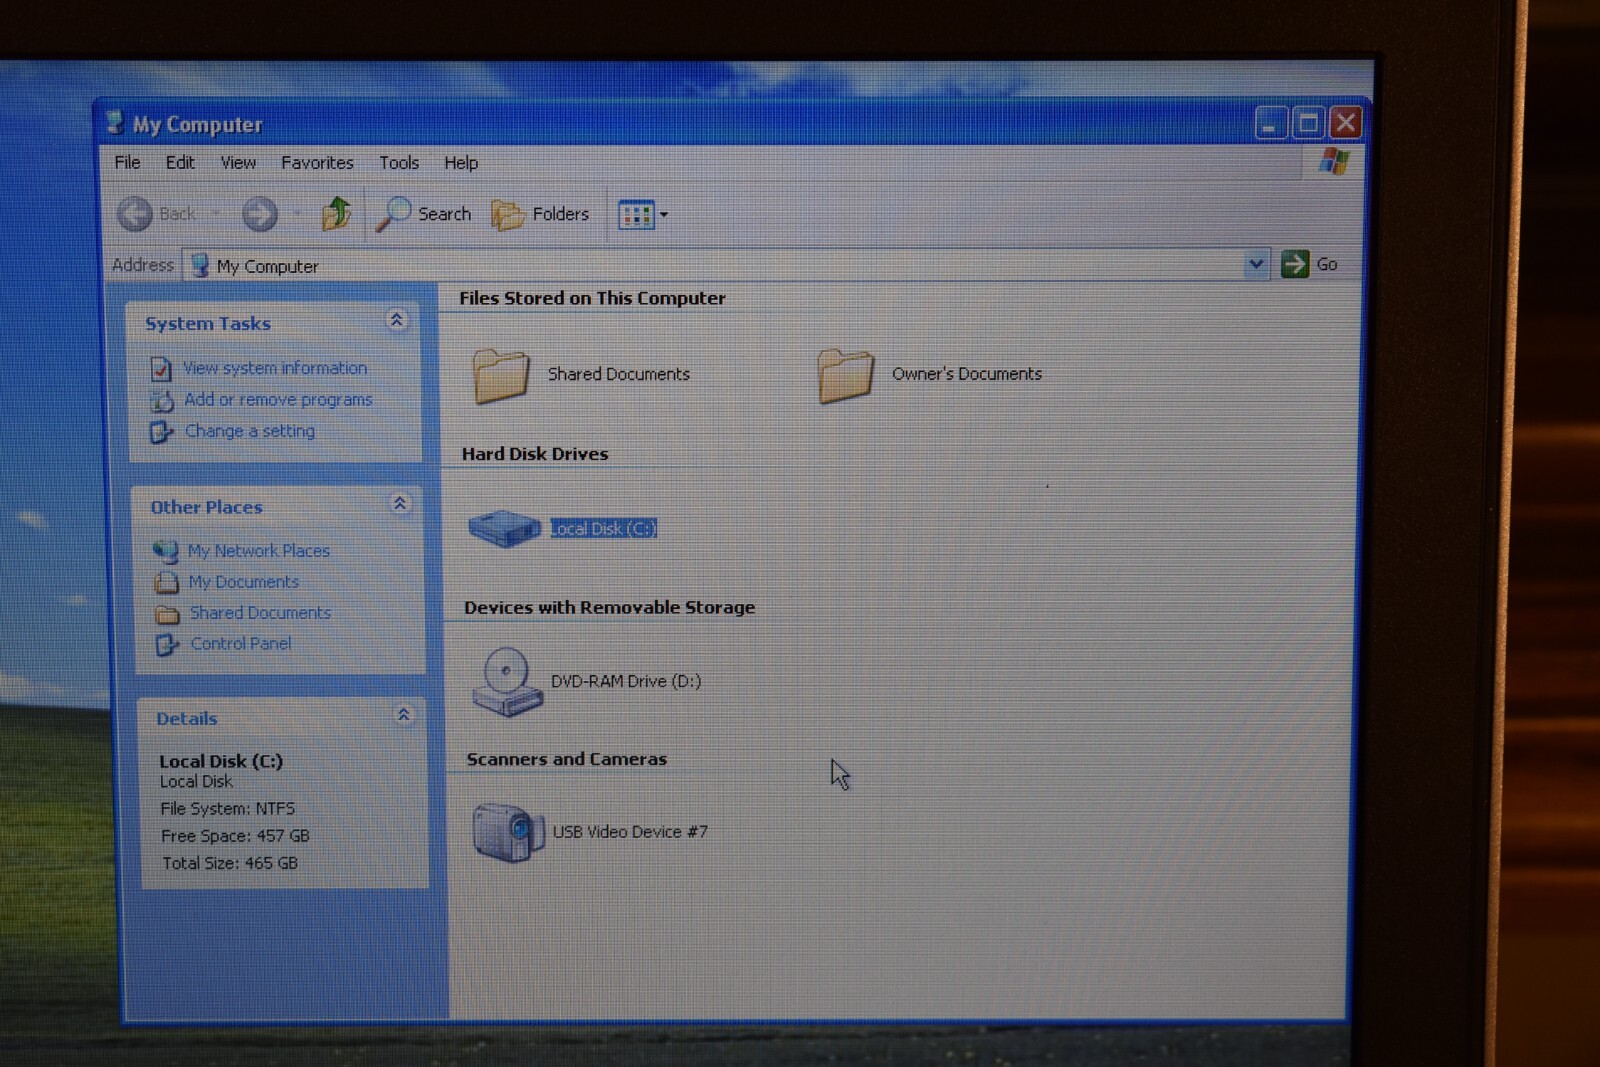Screen dimensions: 1600x1067
Task: Click the Windows flag logo
Action: click(x=1334, y=161)
